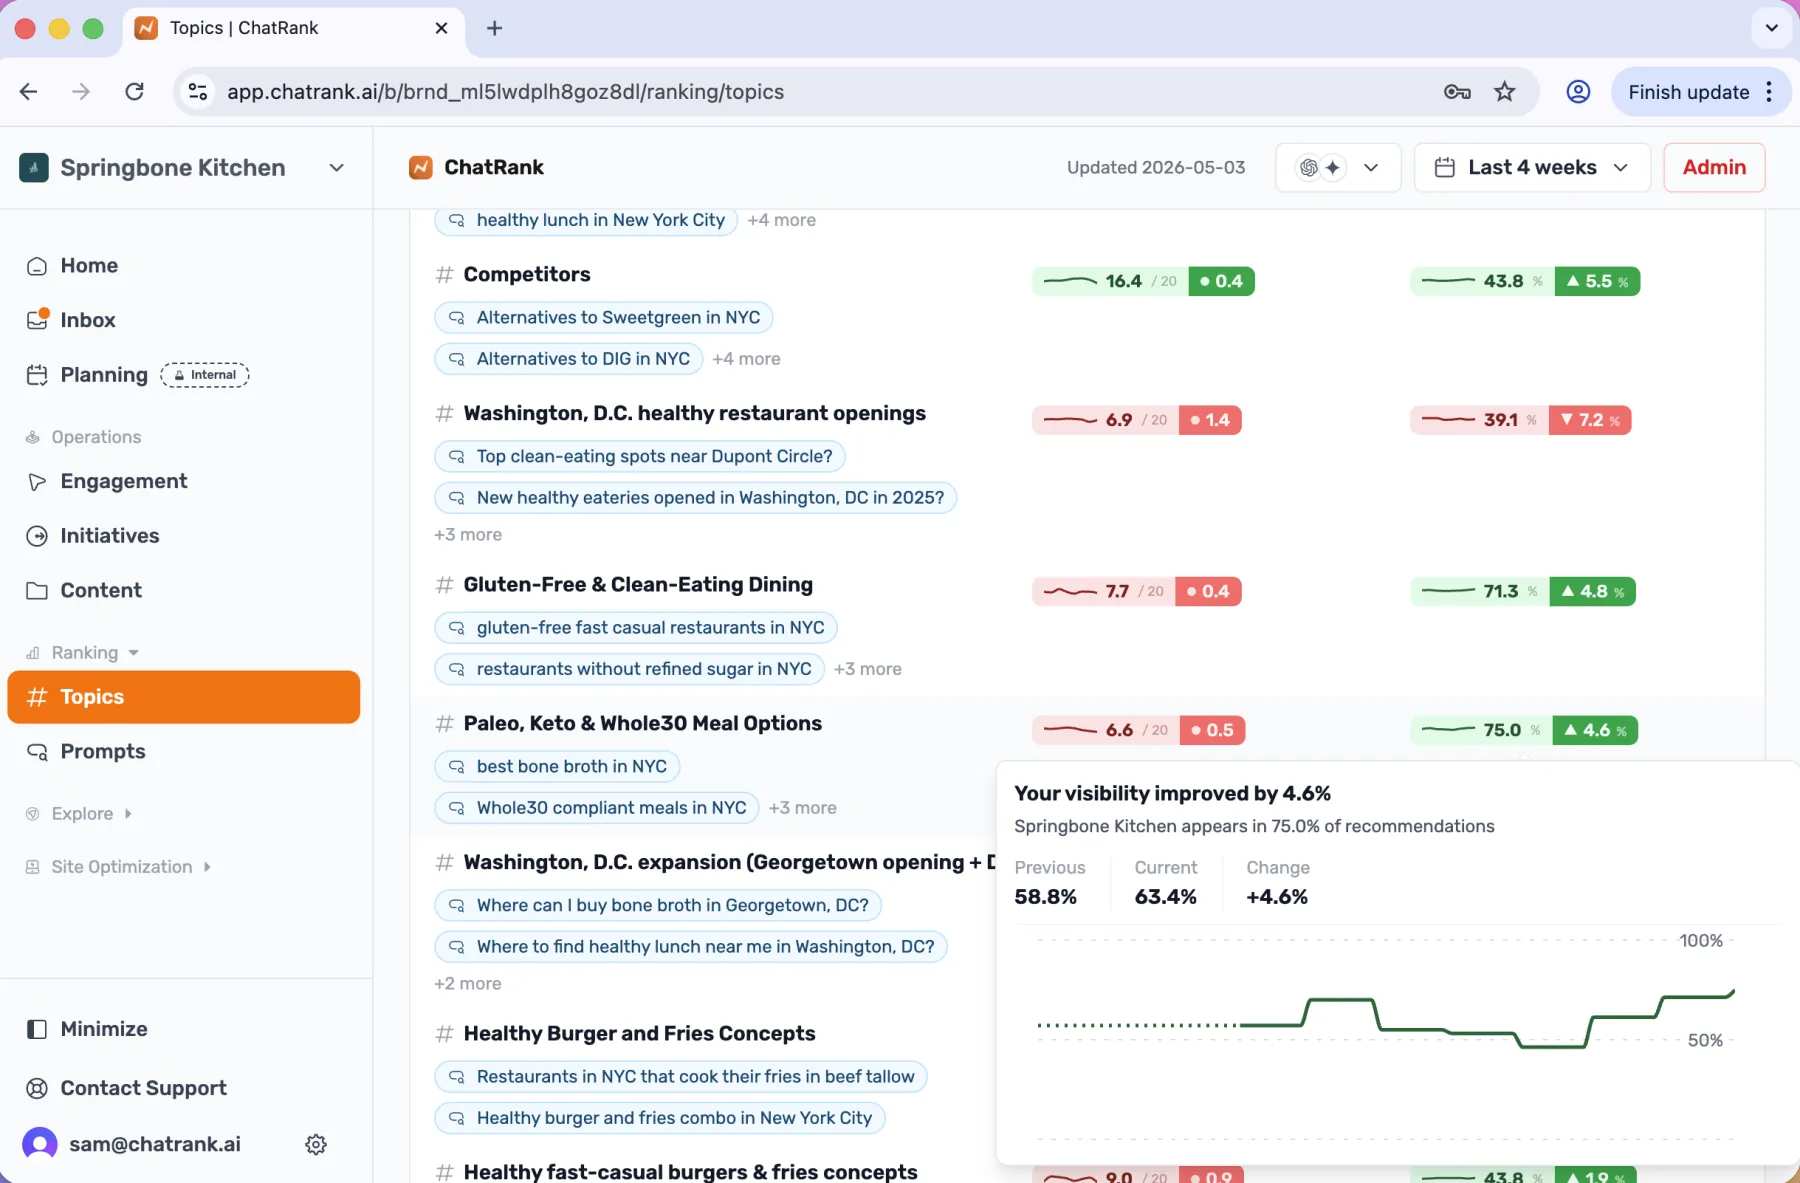Click Paleo topic visibility badge 75.0%
This screenshot has width=1800, height=1183.
pos(1523,730)
